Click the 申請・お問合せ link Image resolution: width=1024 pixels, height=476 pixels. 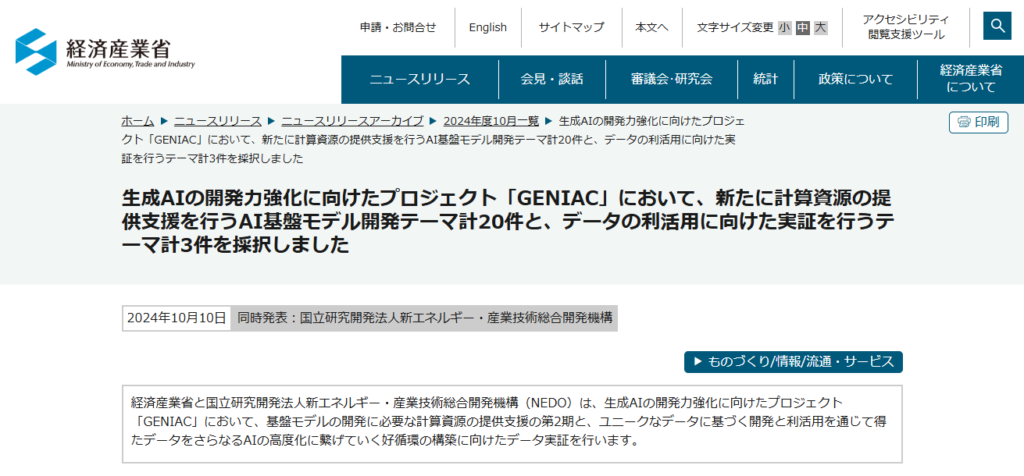[x=398, y=28]
